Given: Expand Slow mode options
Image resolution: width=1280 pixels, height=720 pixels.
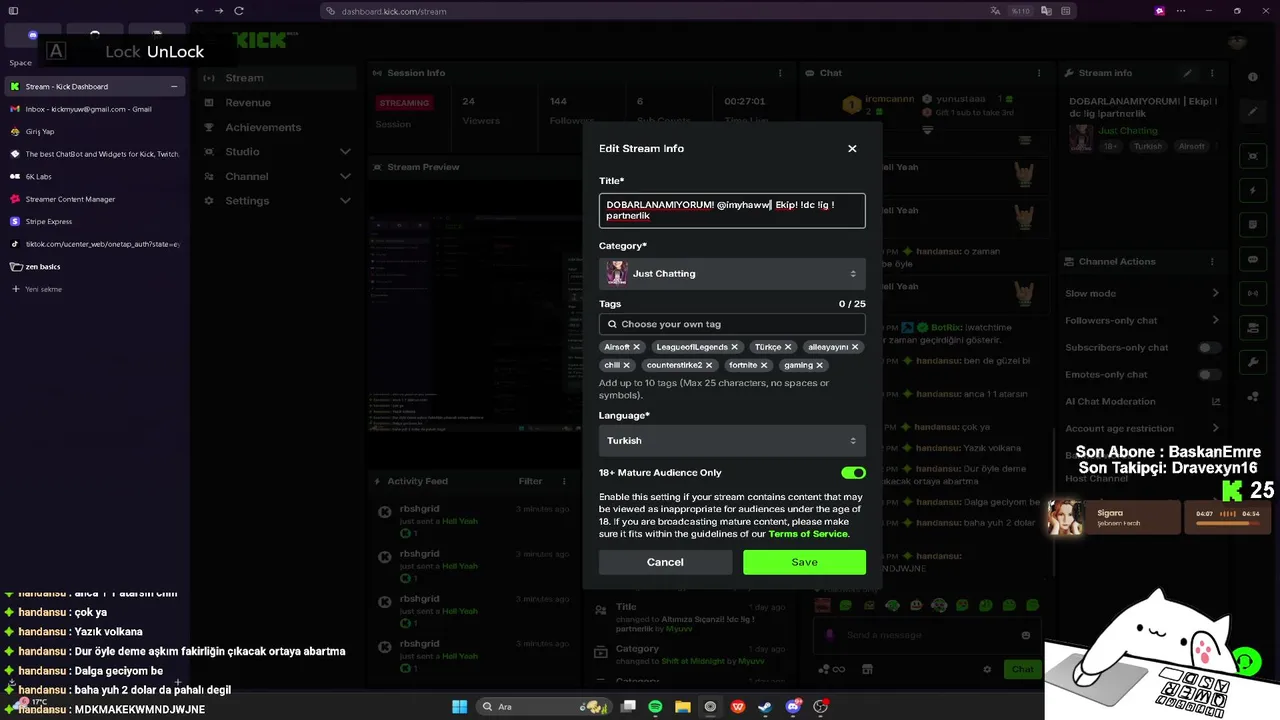Looking at the screenshot, I should (x=1215, y=293).
